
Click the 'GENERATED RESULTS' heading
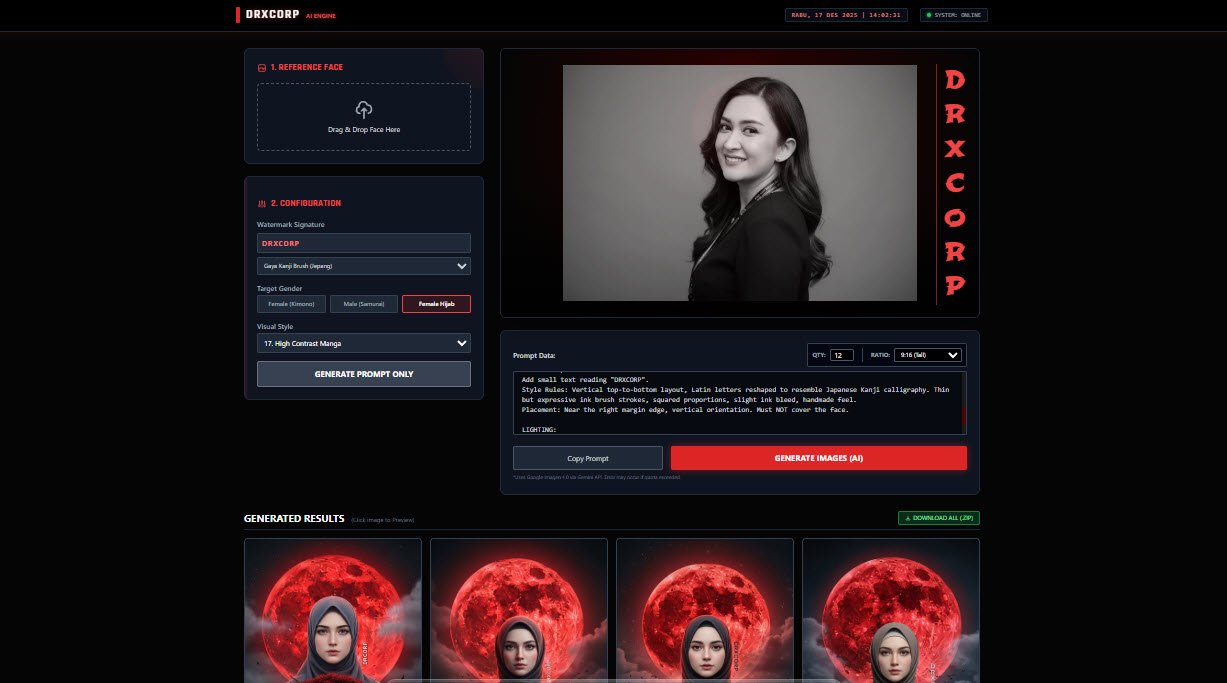click(294, 519)
